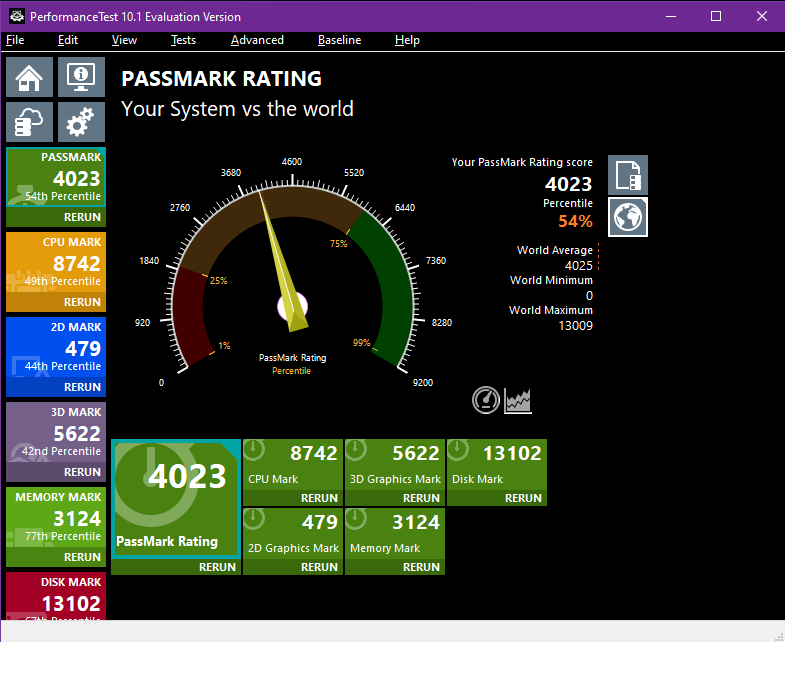Image resolution: width=785 pixels, height=692 pixels.
Task: Rerun the Memory Mark in sidebar
Action: click(x=56, y=557)
